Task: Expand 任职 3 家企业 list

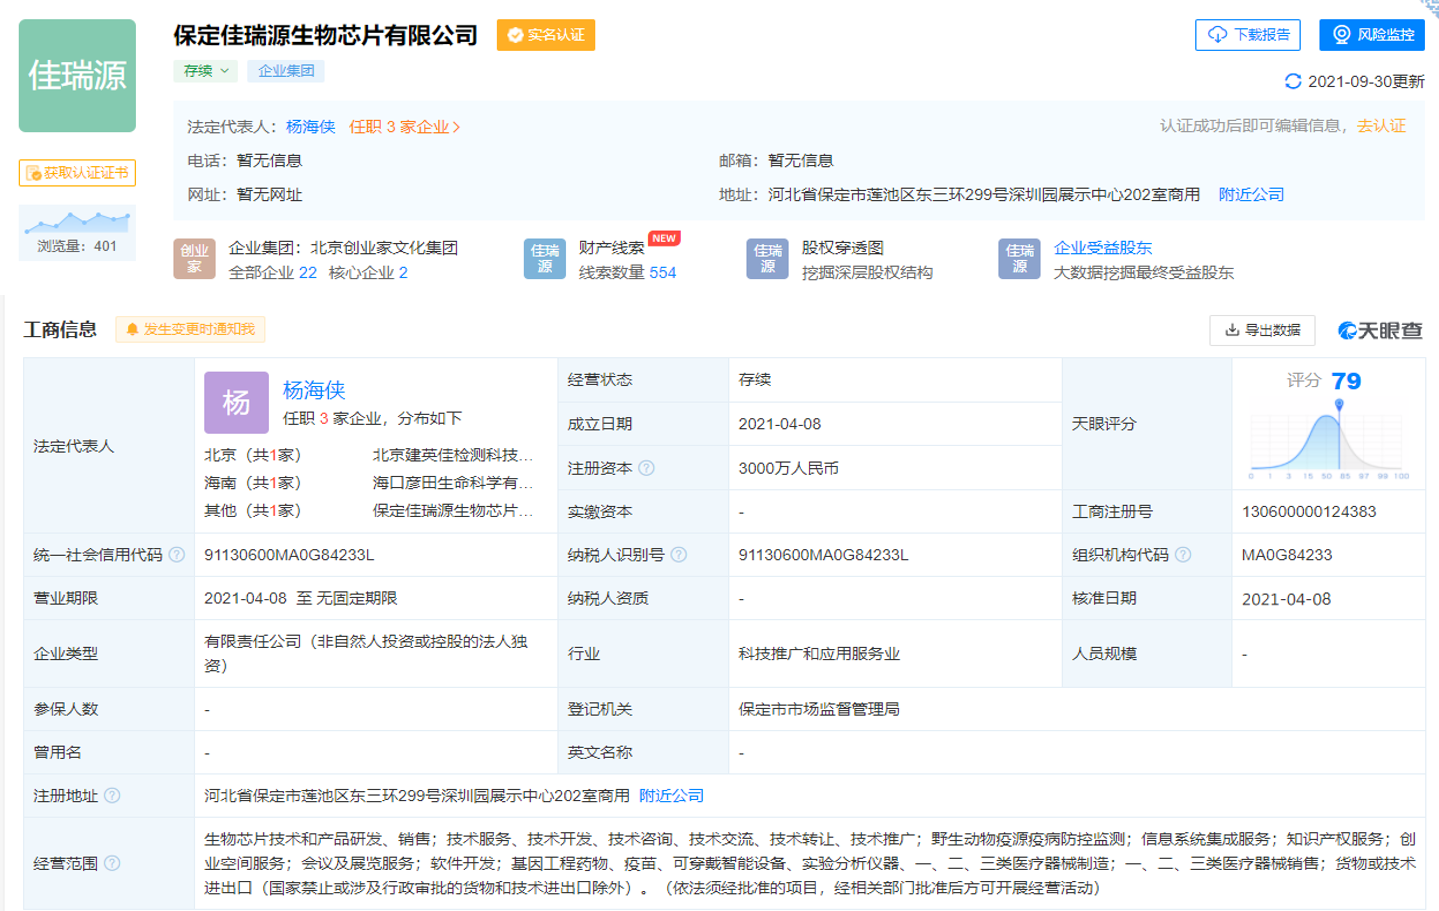Action: pos(404,127)
